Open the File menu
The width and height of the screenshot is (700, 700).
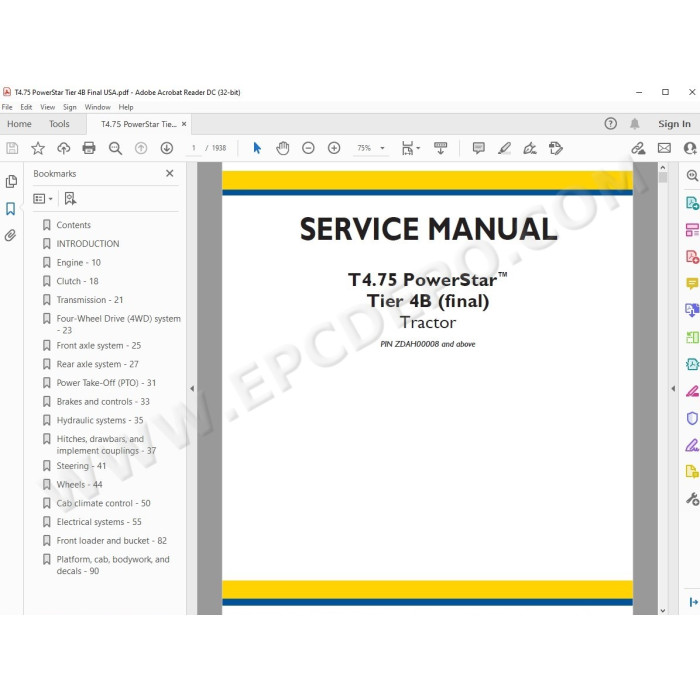(7, 107)
